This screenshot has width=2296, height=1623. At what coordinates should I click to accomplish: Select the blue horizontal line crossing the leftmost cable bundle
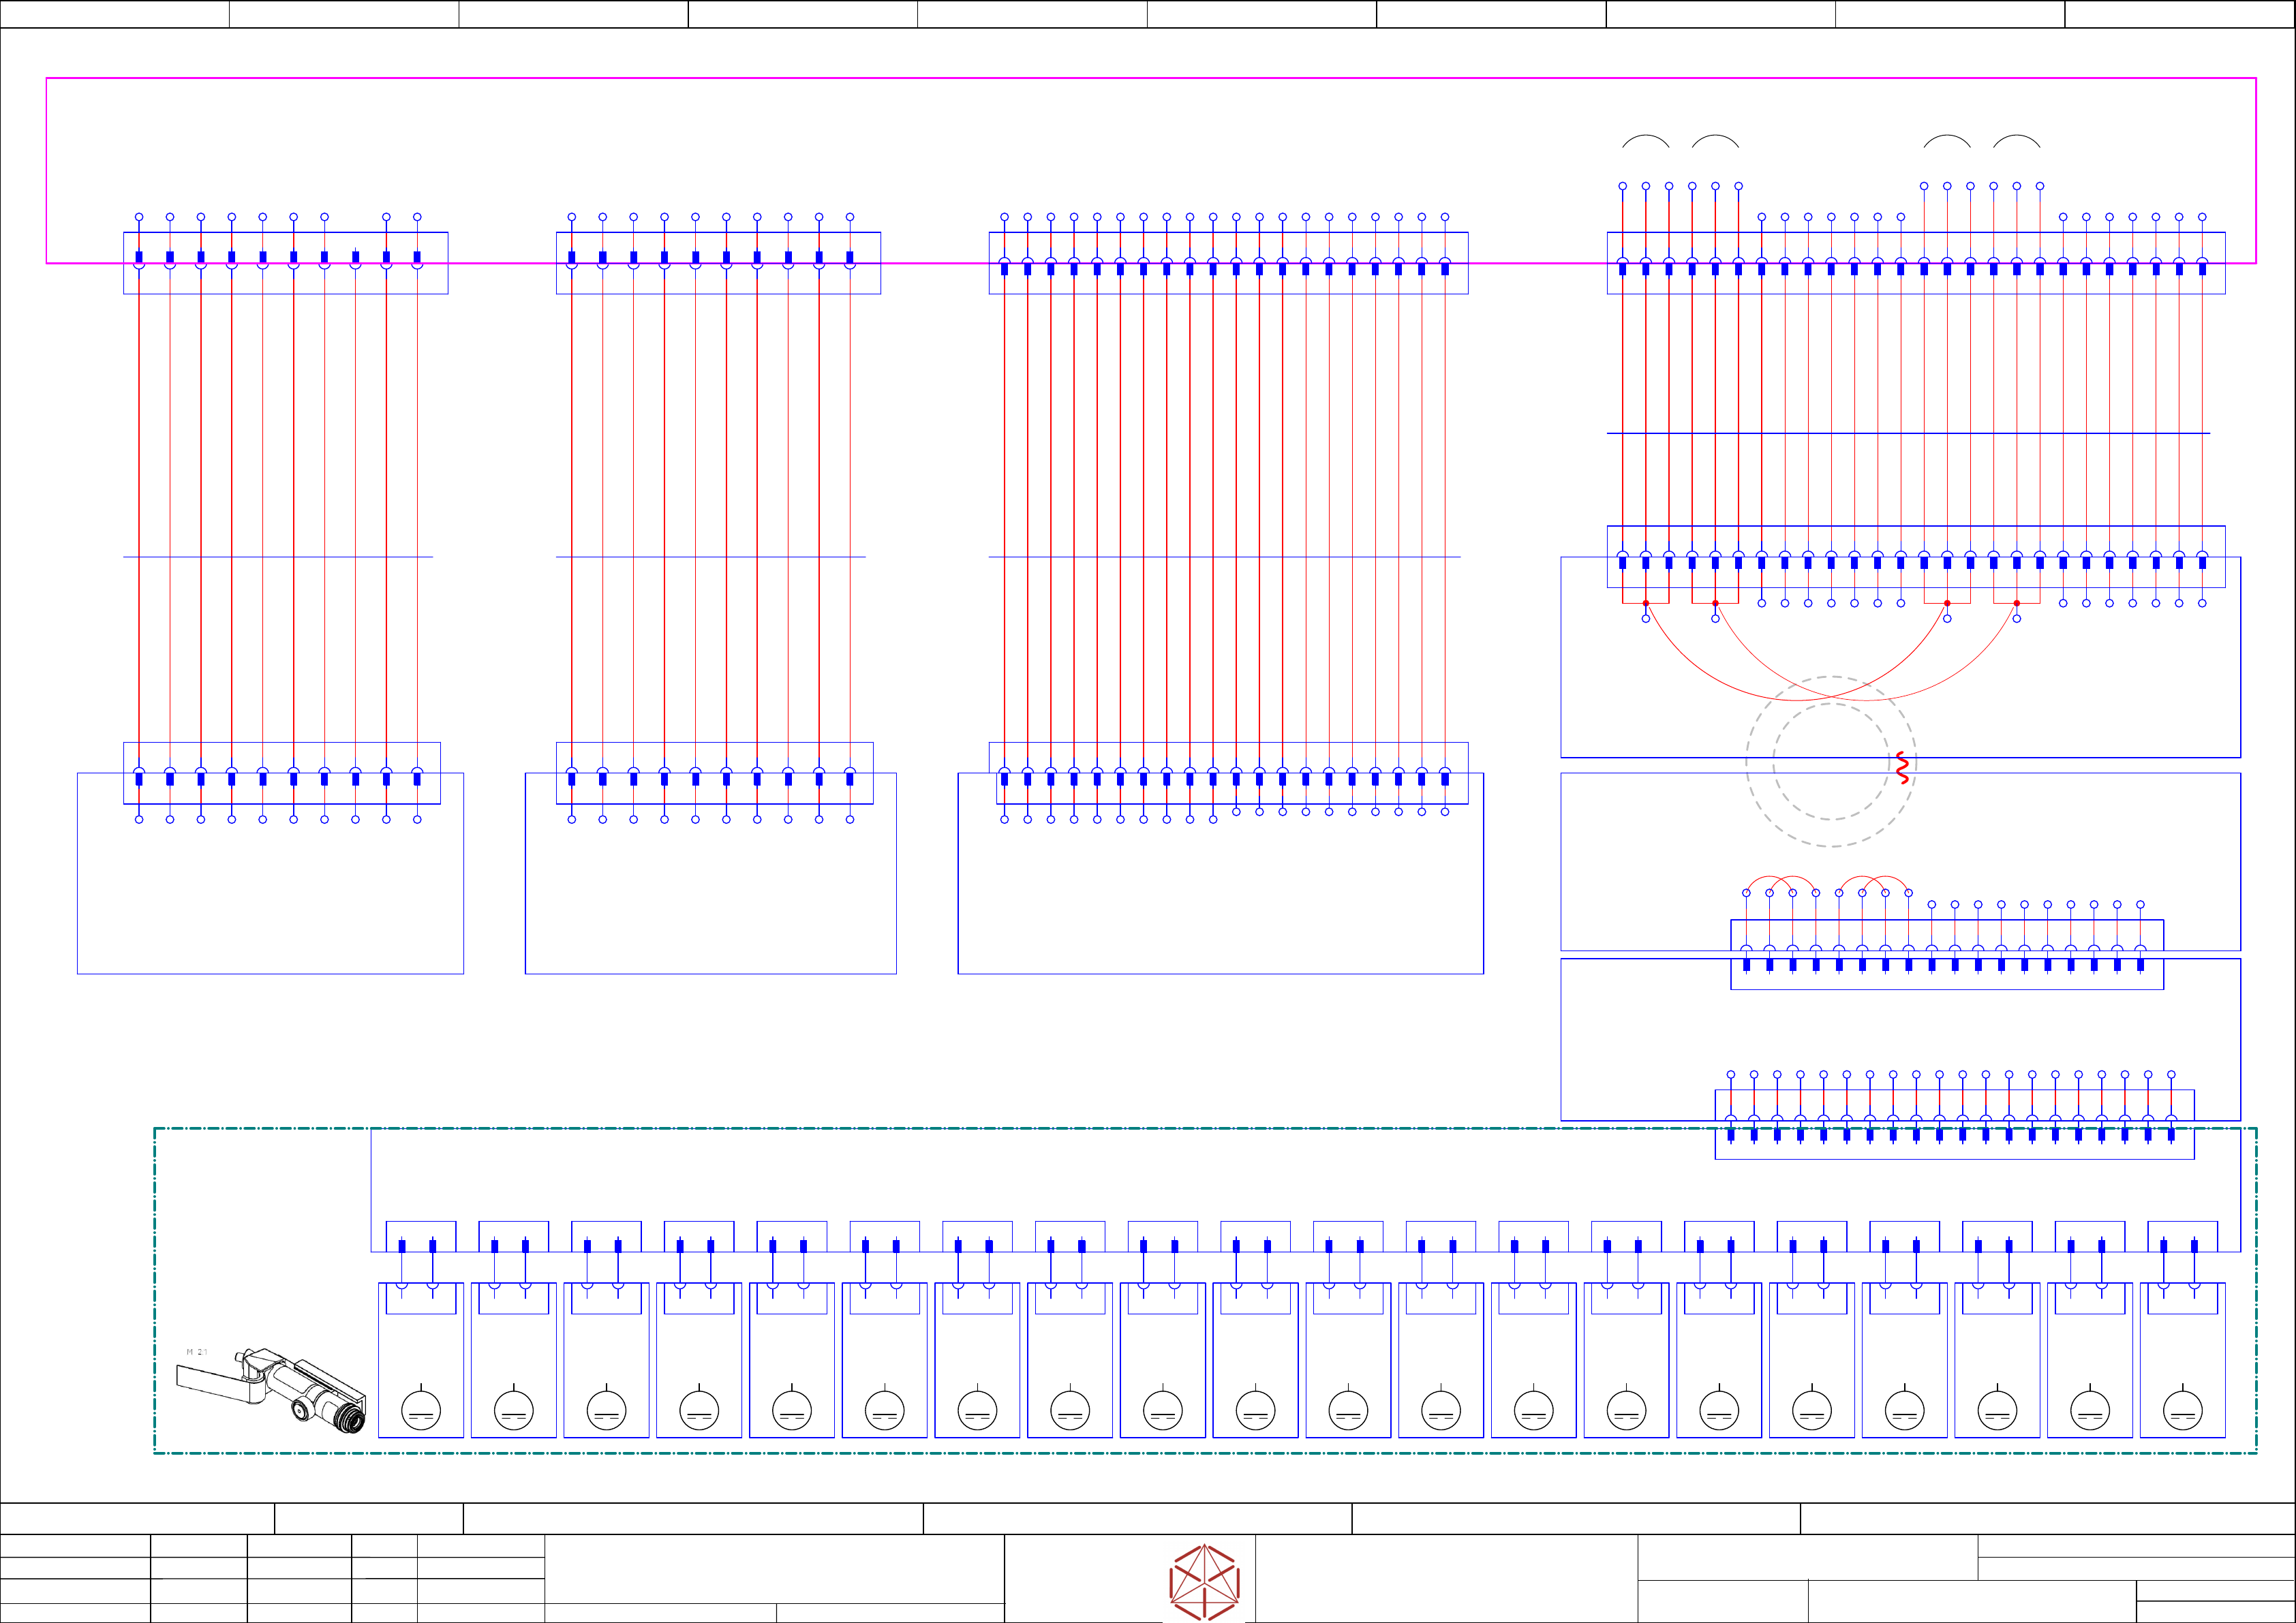click(277, 557)
